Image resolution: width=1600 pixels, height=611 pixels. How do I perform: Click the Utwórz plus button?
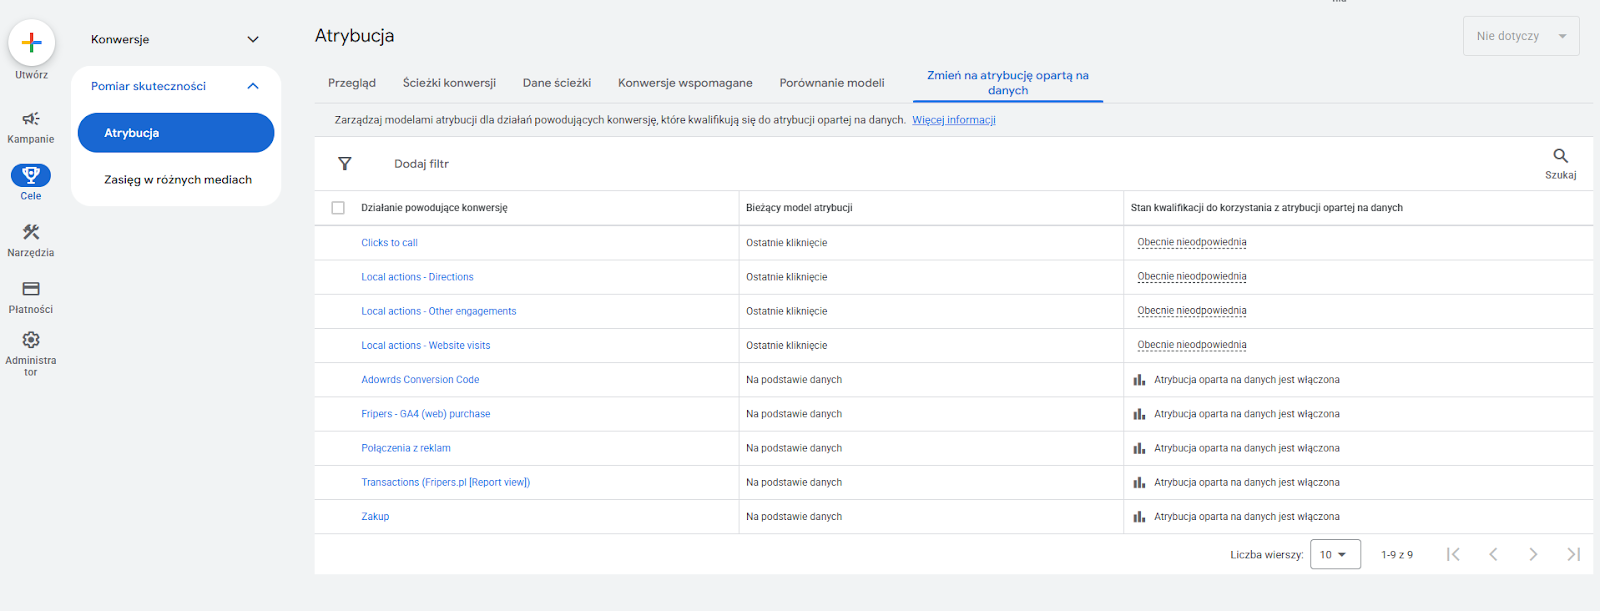coord(31,43)
